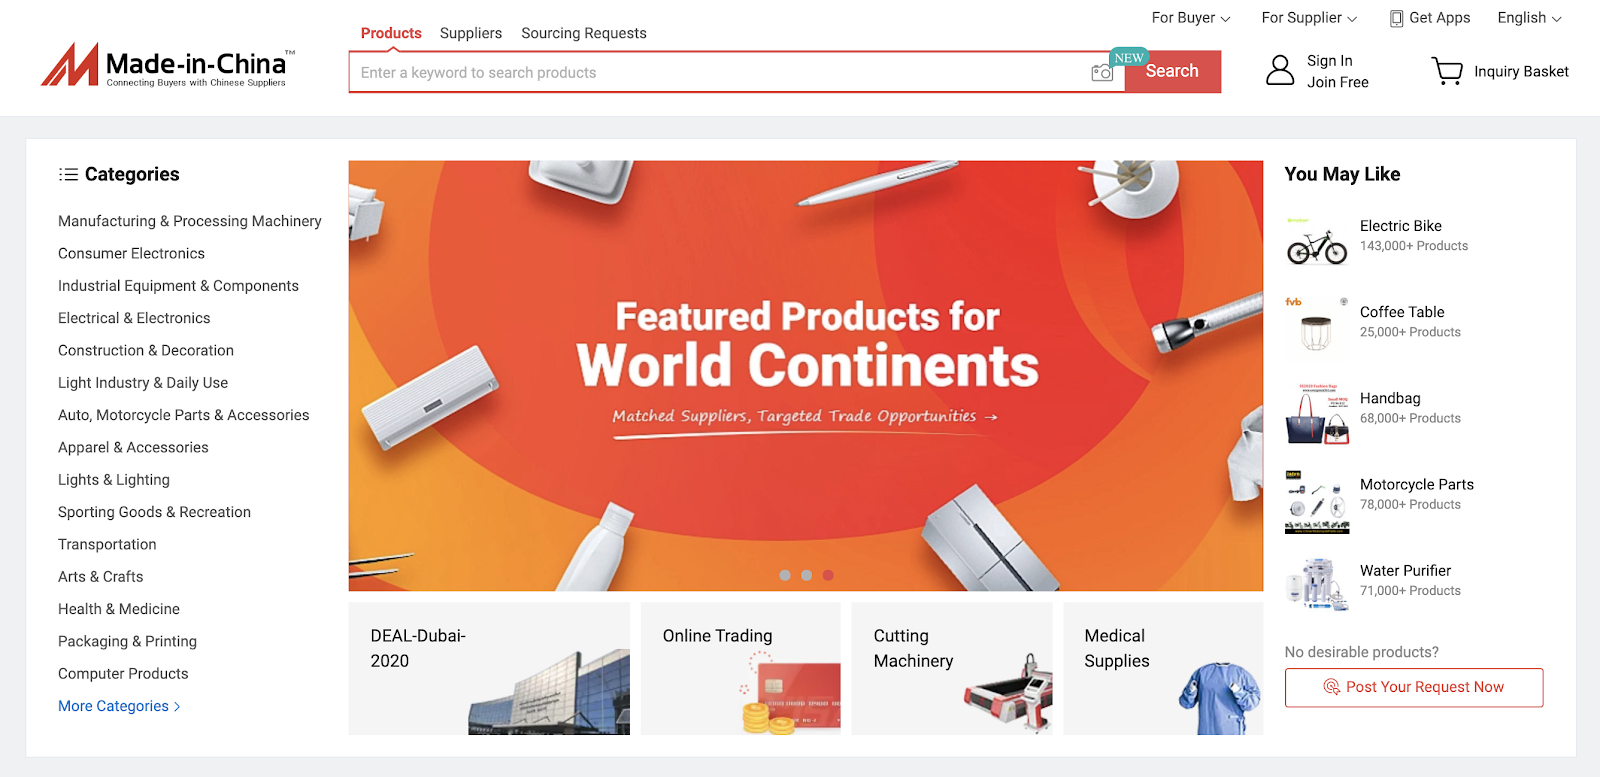
Task: Expand the For Buyer dropdown
Action: pyautogui.click(x=1191, y=18)
